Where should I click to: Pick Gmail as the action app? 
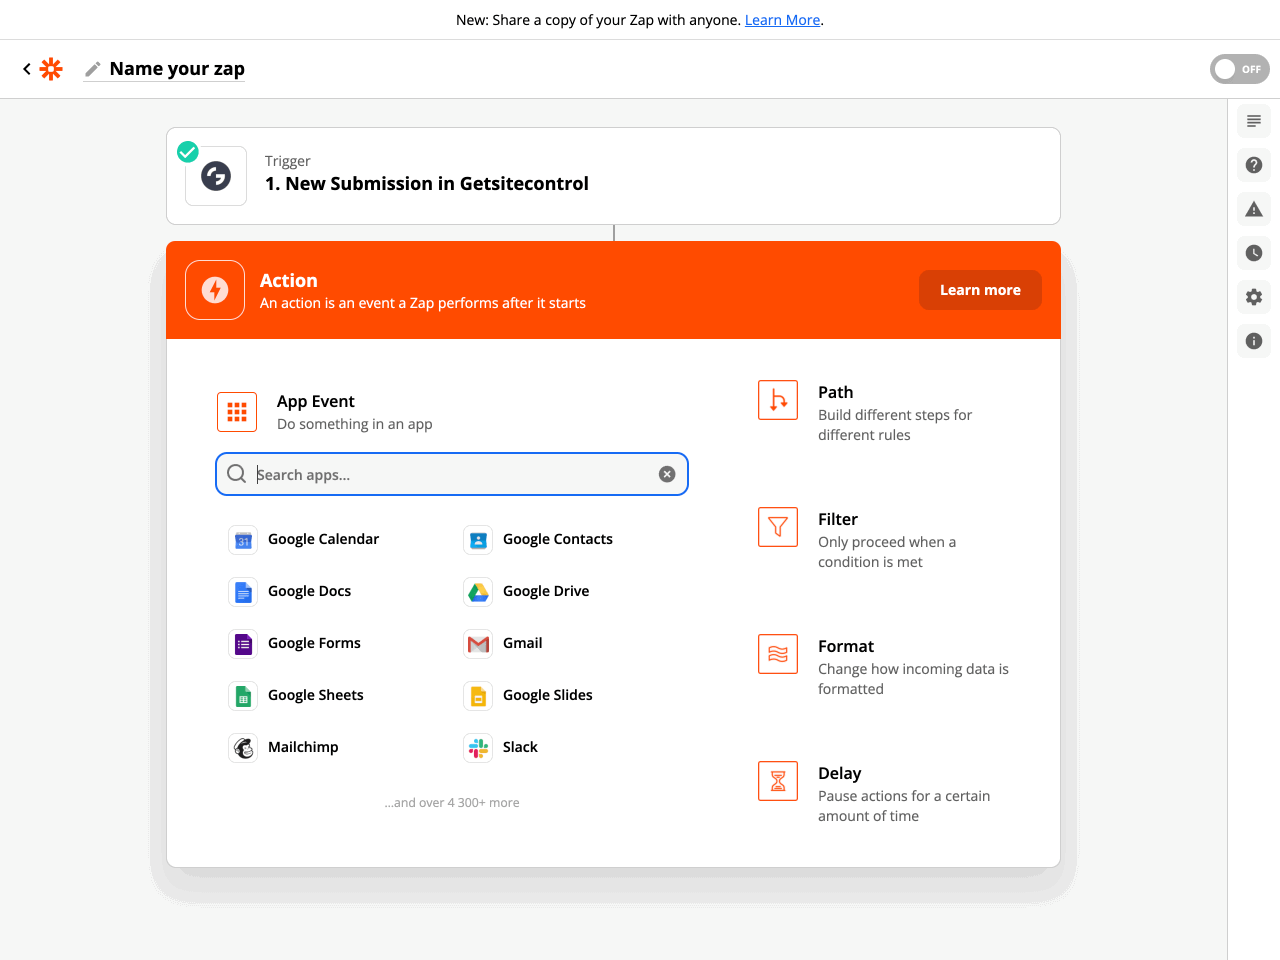tap(522, 643)
